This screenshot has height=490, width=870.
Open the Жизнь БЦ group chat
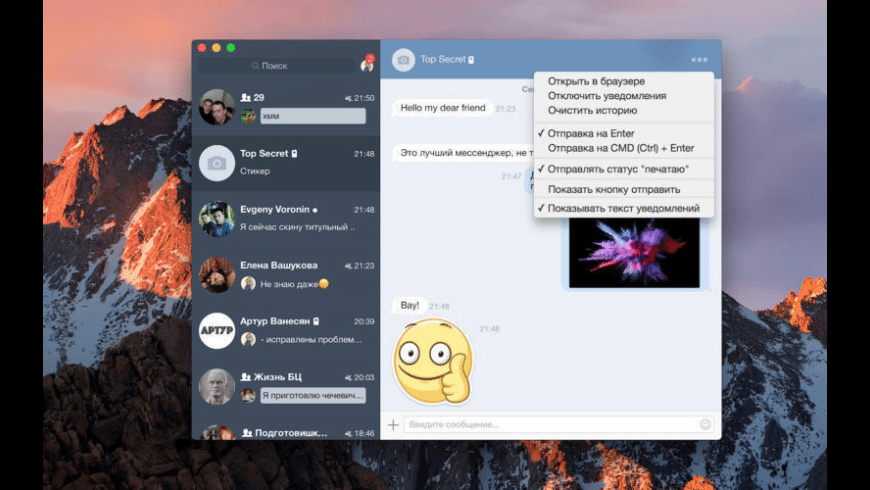(286, 387)
